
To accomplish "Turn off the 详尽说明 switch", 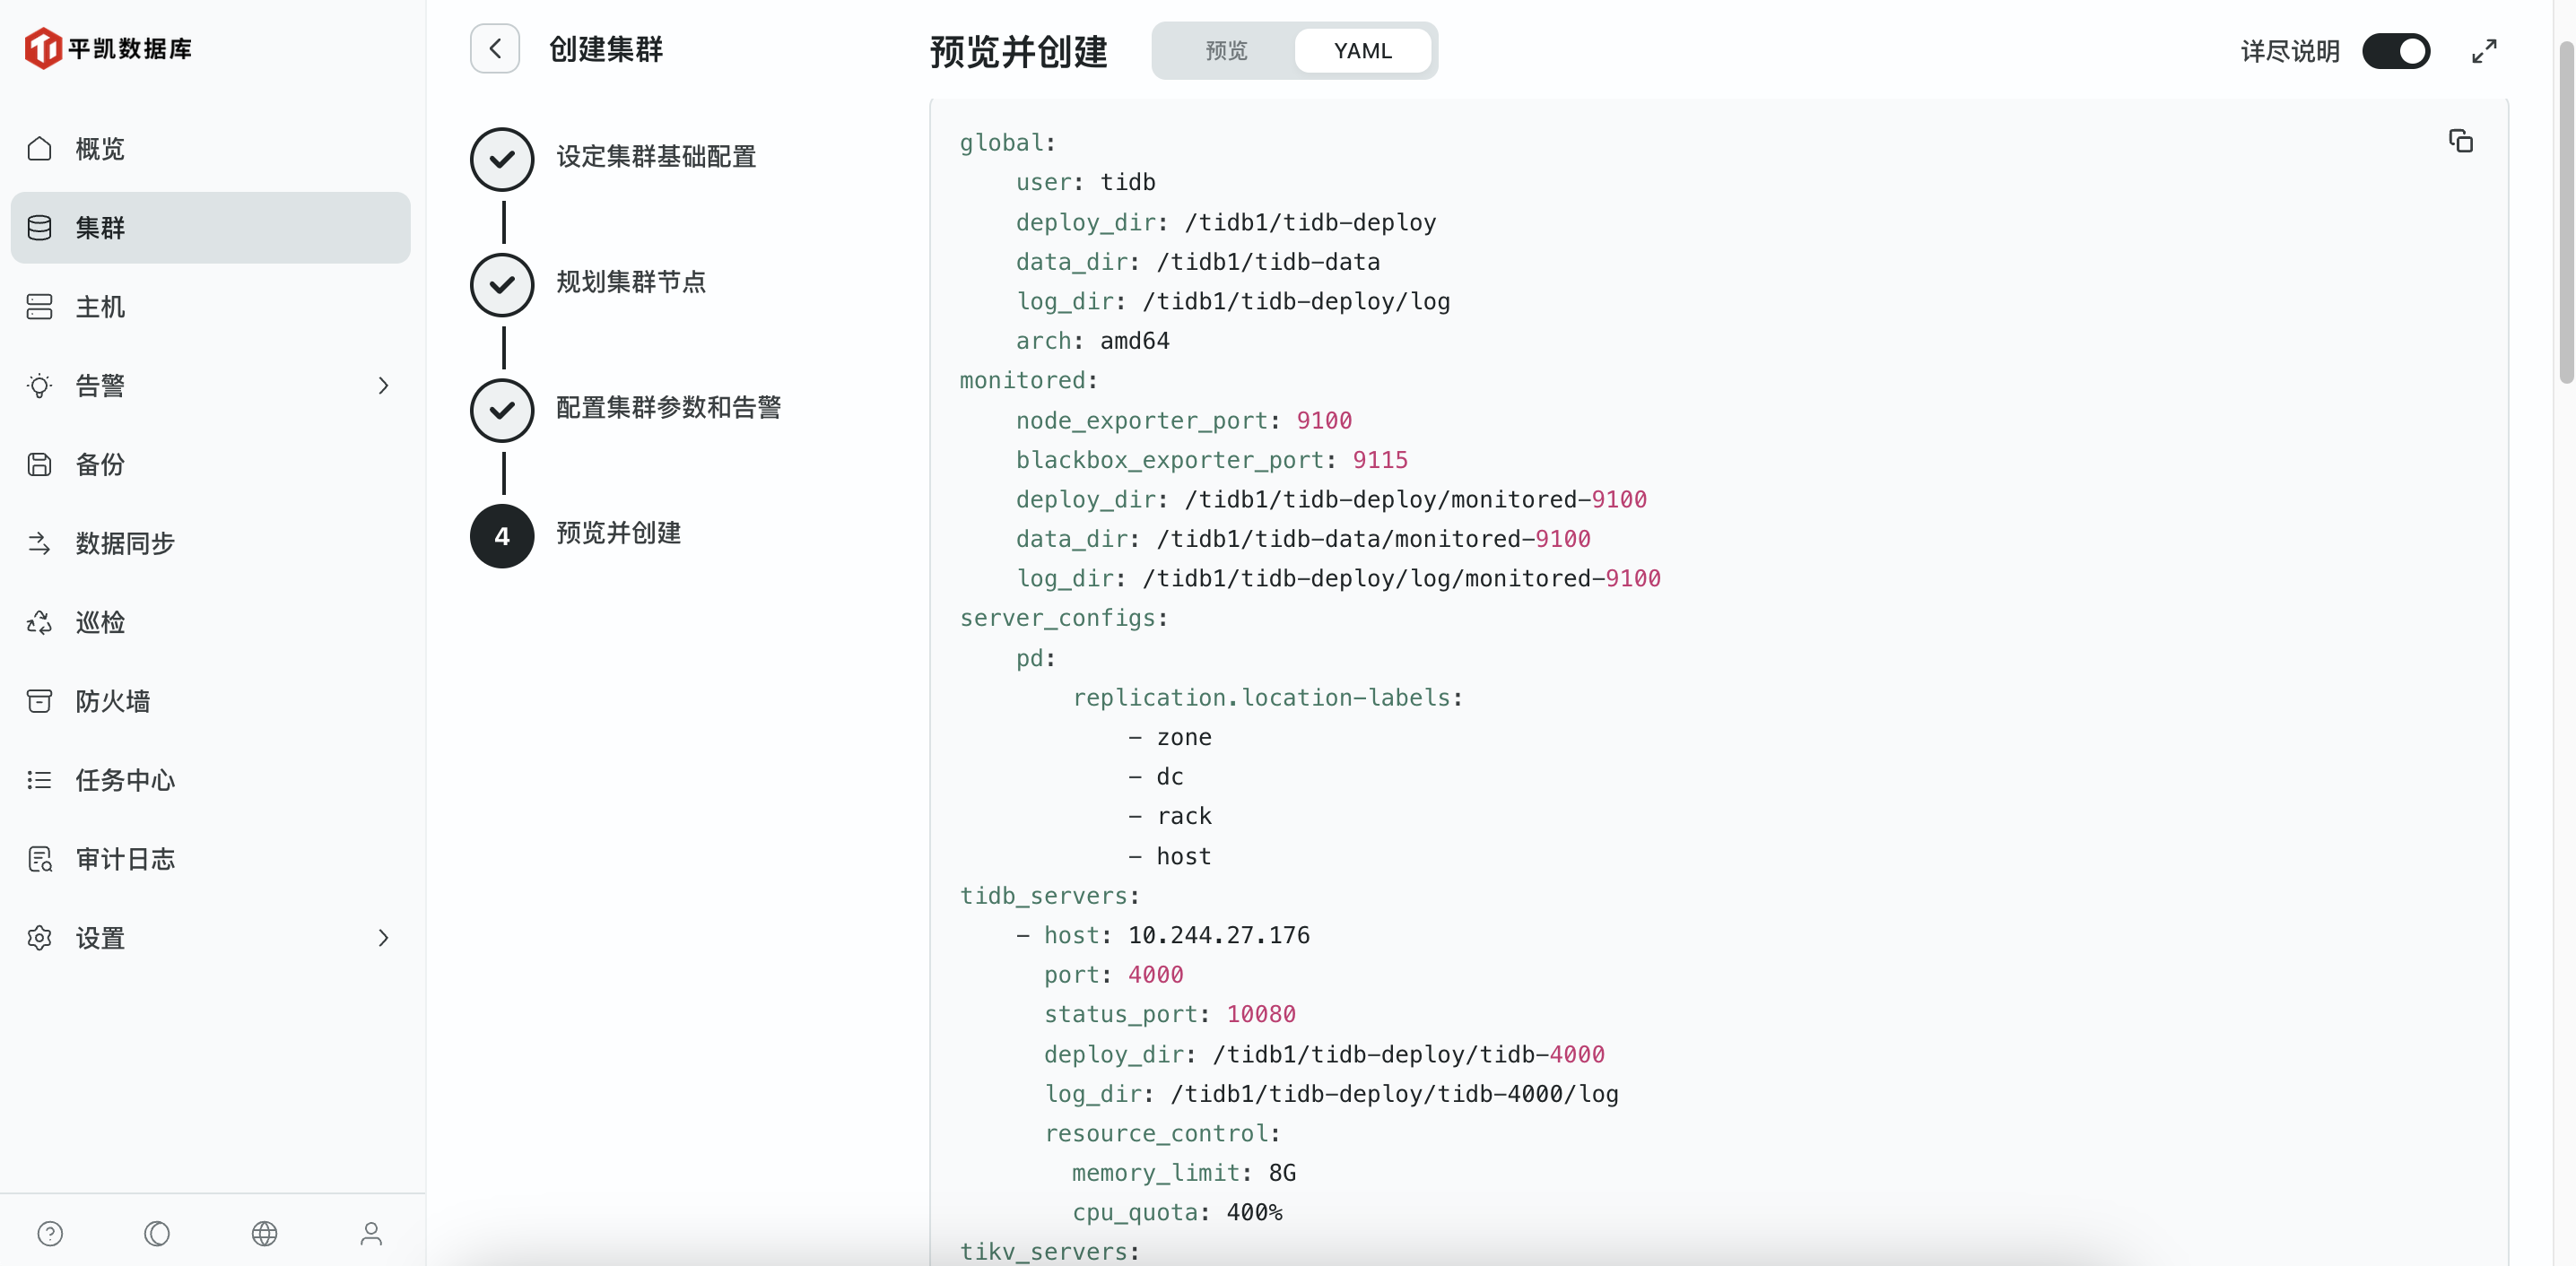I will [2395, 51].
